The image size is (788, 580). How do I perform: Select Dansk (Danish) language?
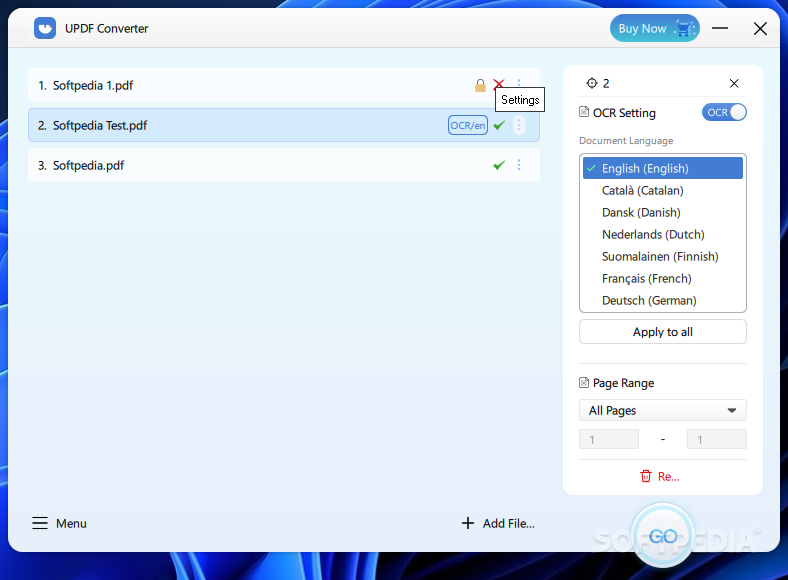pyautogui.click(x=662, y=213)
